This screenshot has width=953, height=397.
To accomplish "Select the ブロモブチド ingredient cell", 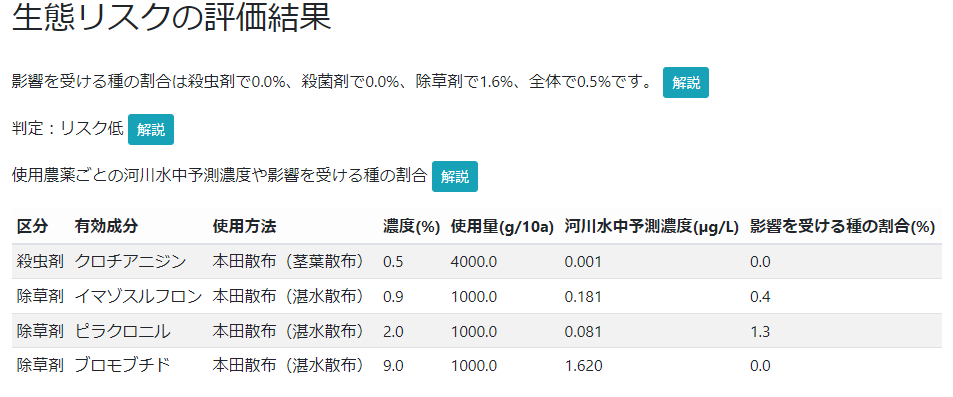I will (122, 365).
